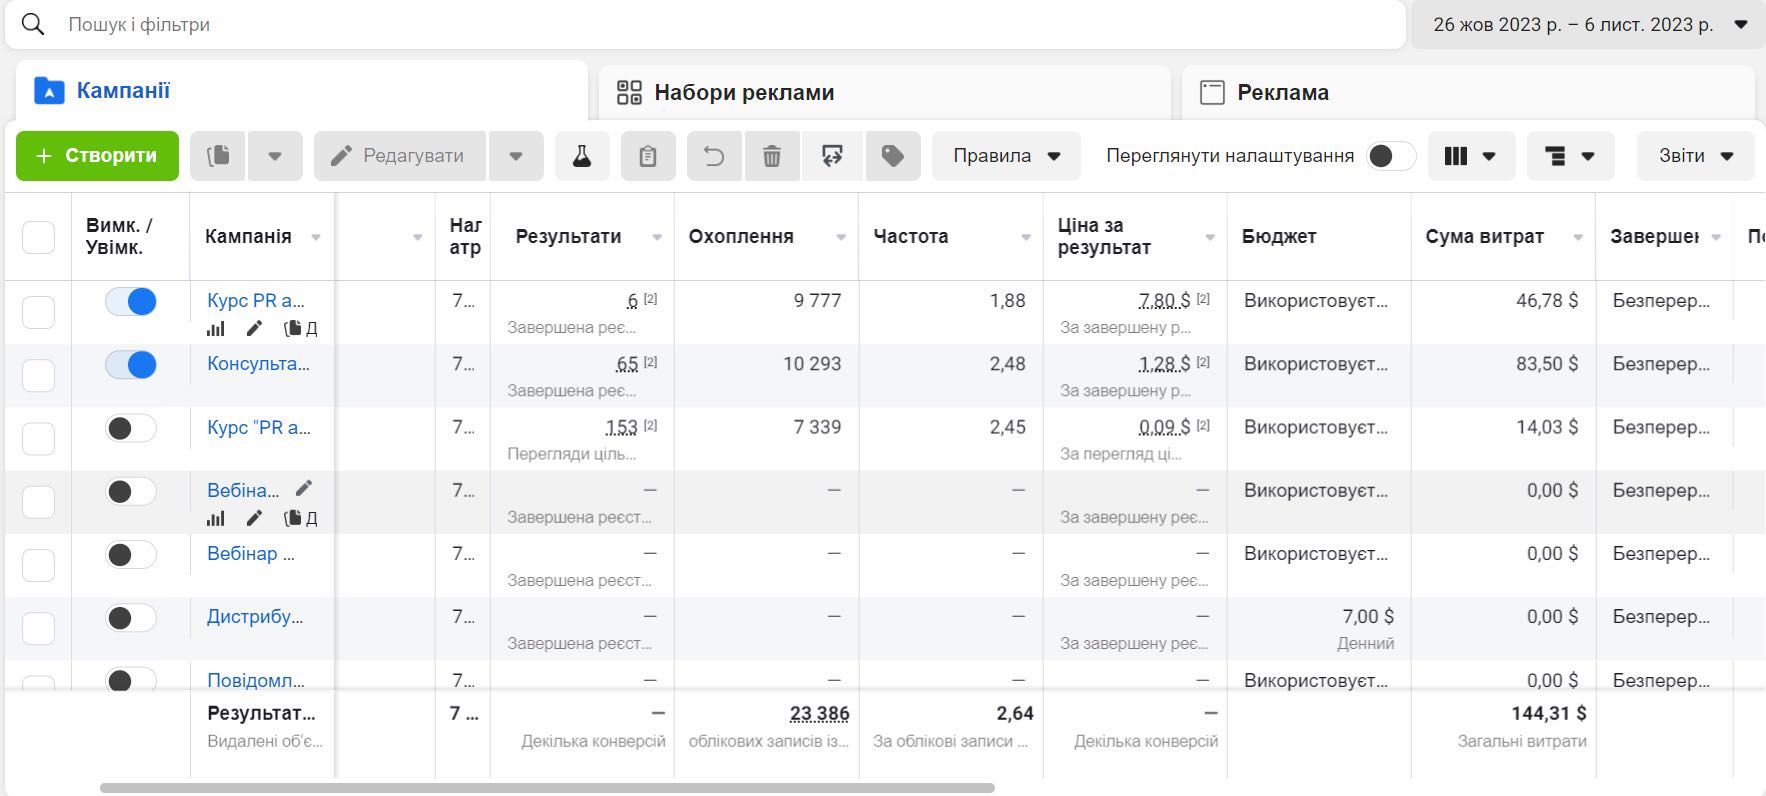Click the tag label icon
Viewport: 1766px width, 796px height.
click(x=893, y=156)
